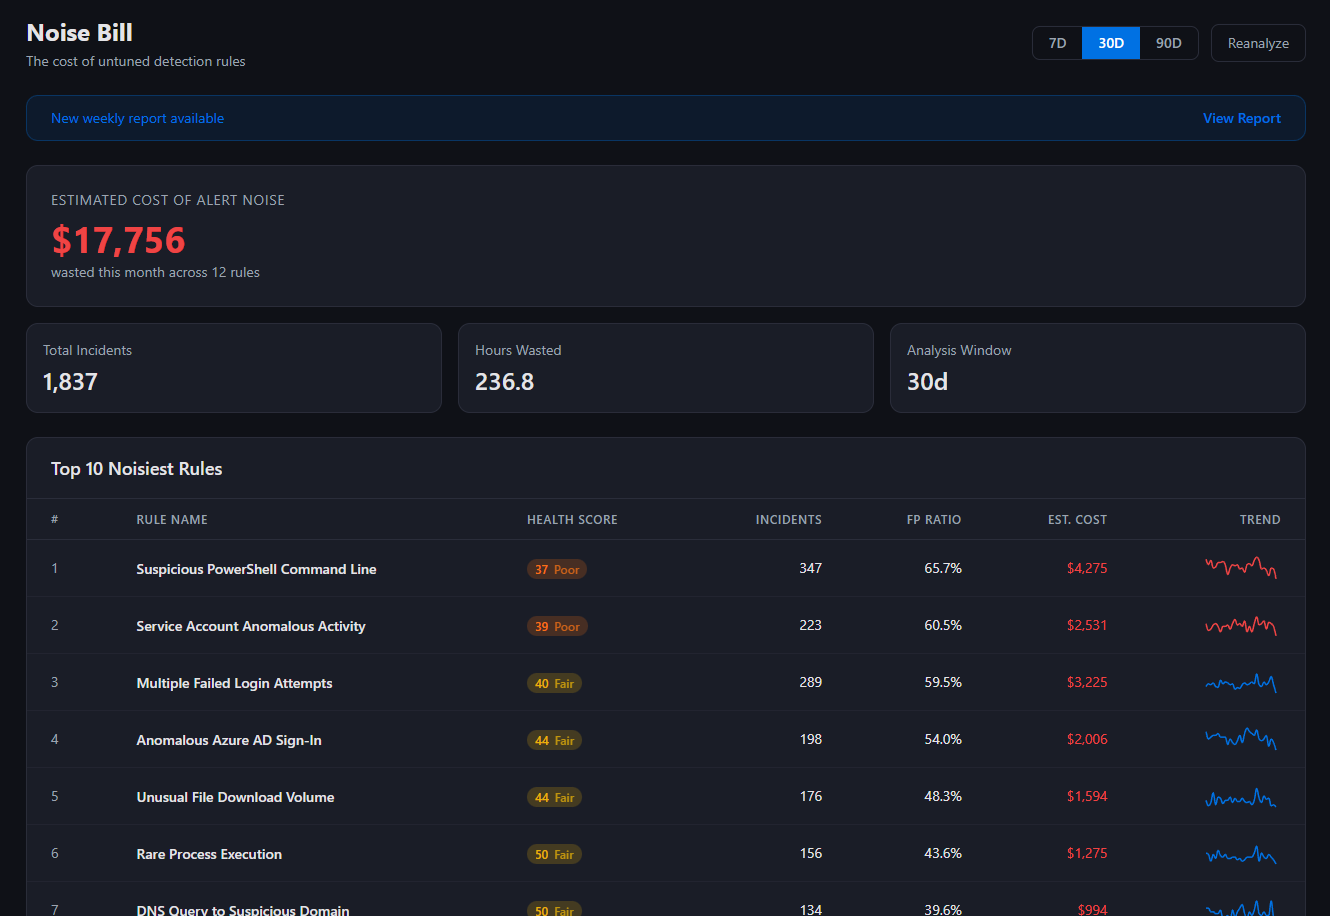The width and height of the screenshot is (1330, 916).
Task: Select the Total Incidents stat card
Action: (x=234, y=367)
